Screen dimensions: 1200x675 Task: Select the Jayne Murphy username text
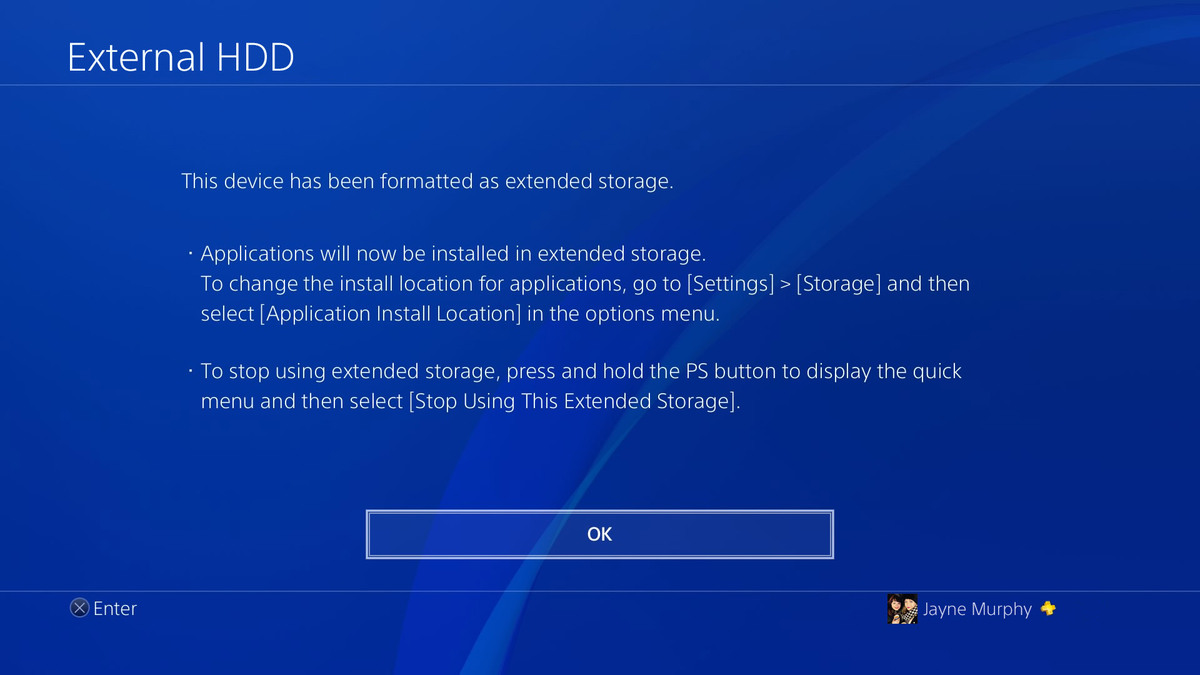click(x=977, y=609)
